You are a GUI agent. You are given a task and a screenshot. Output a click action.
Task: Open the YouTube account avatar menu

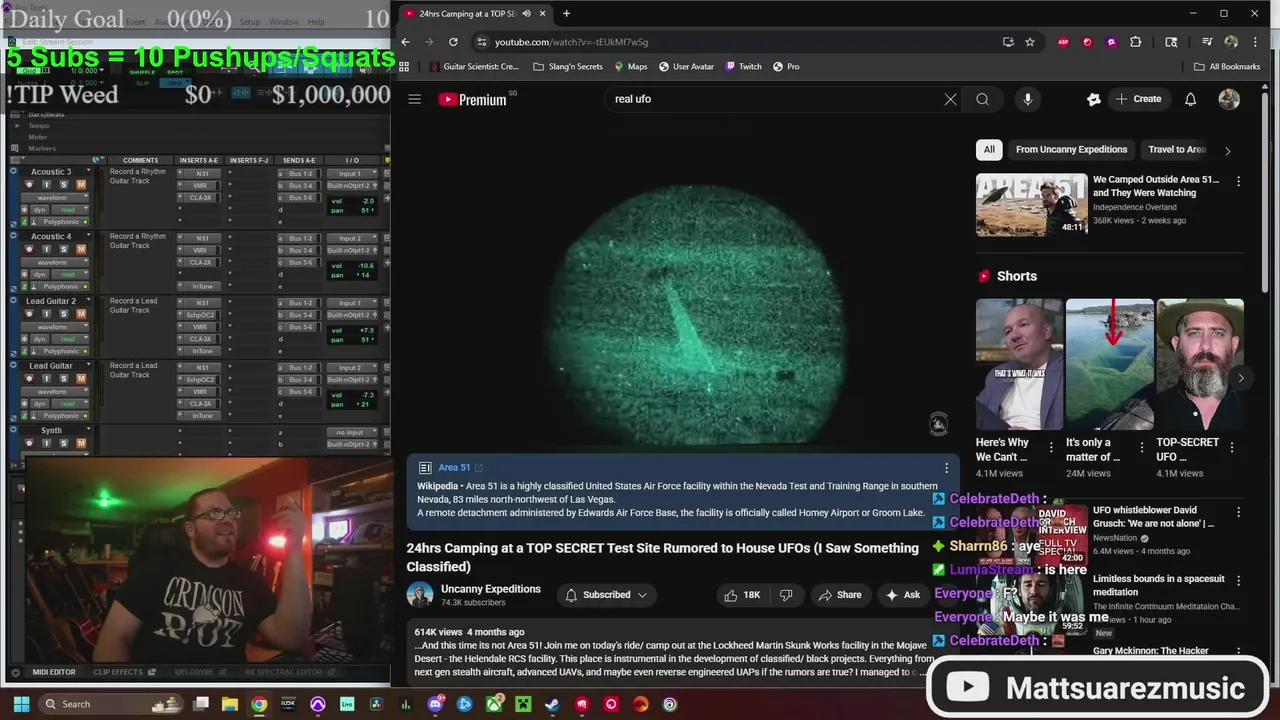(x=1229, y=99)
